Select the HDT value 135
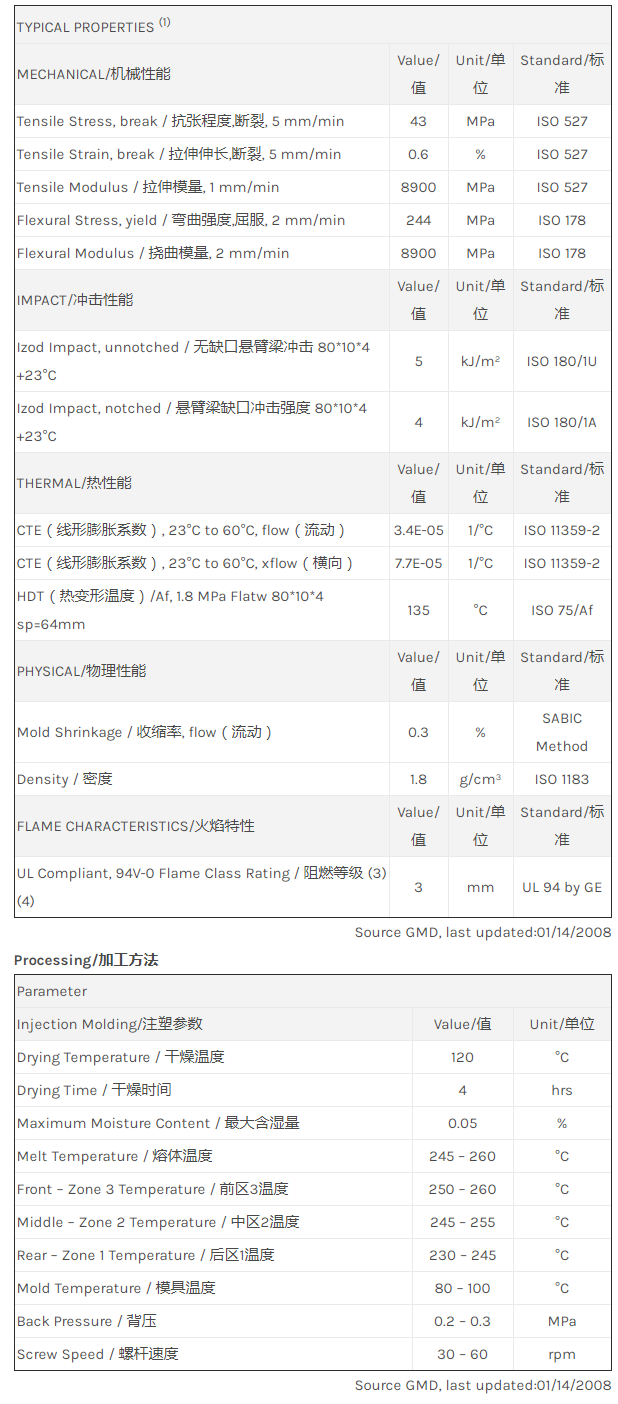This screenshot has height=1404, width=618. [x=418, y=610]
